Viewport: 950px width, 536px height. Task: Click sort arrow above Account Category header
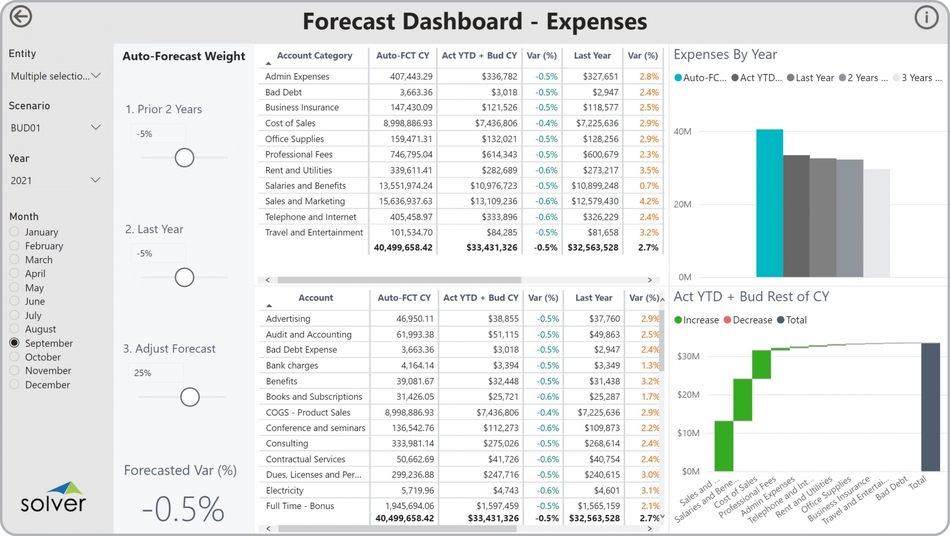[x=268, y=63]
